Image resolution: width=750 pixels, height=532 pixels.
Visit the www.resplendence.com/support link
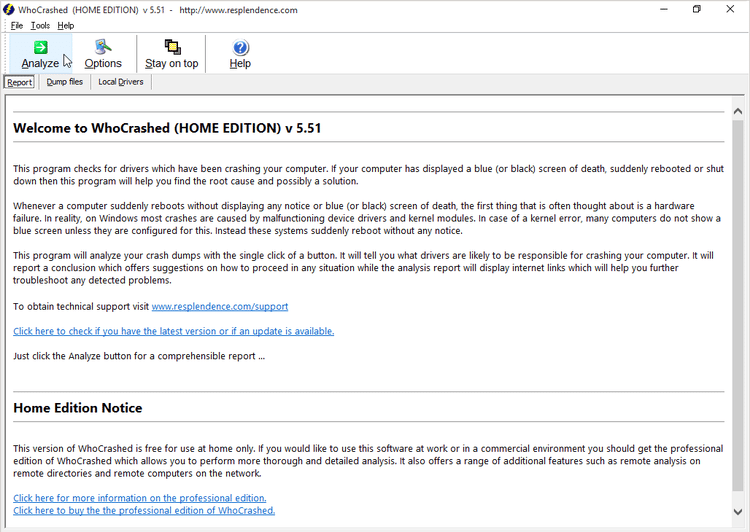(x=220, y=307)
